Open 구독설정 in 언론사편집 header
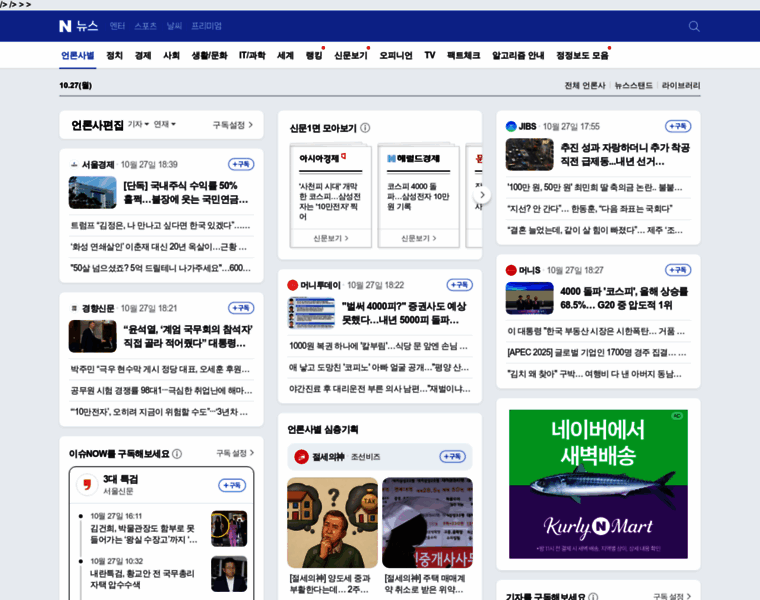The width and height of the screenshot is (760, 600). click(x=233, y=125)
